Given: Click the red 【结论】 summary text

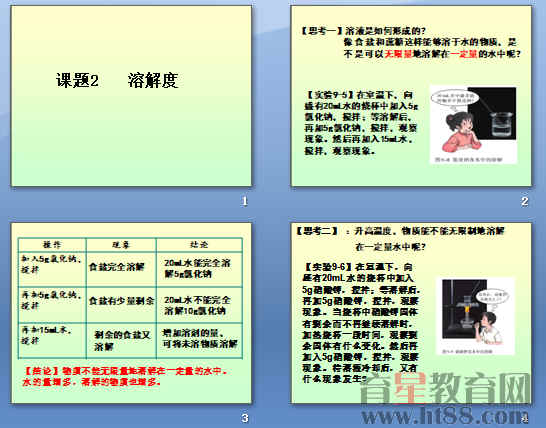Looking at the screenshot, I should [125, 376].
